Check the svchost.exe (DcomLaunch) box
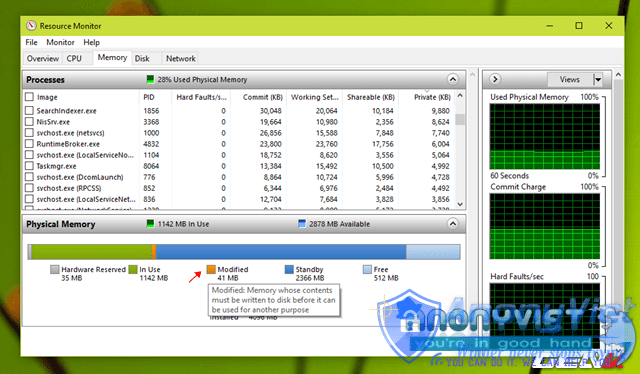640x374 pixels. click(x=29, y=177)
